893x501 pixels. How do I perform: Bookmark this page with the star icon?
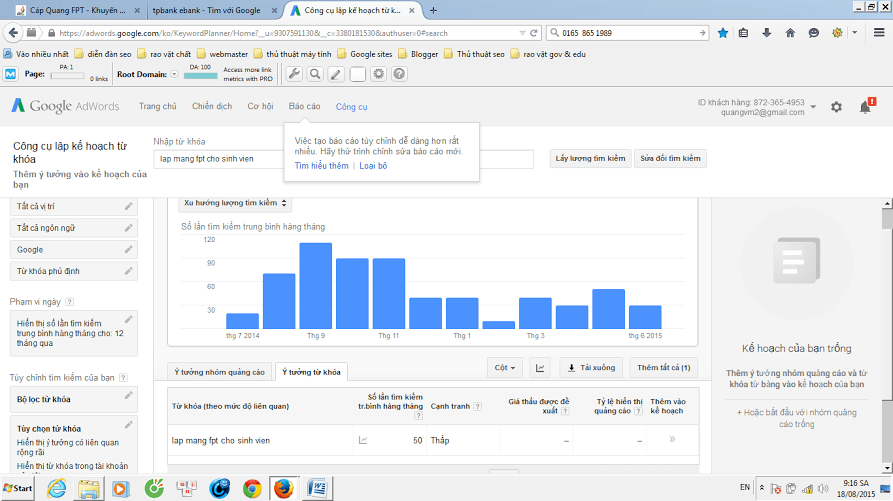[723, 33]
